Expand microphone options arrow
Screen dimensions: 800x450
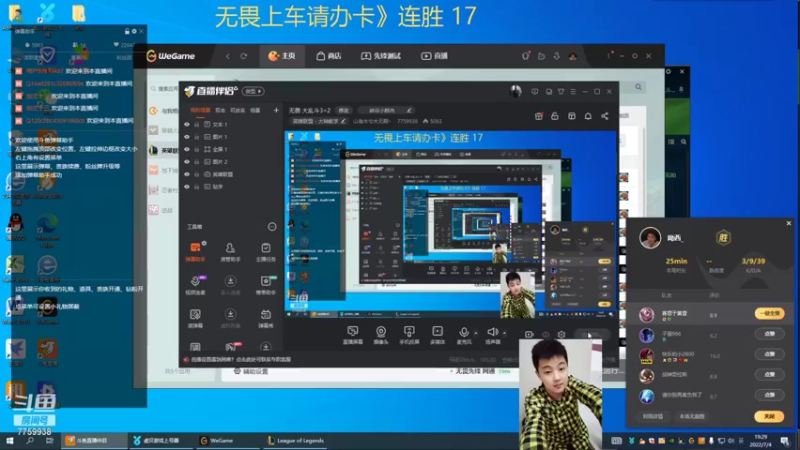(476, 333)
